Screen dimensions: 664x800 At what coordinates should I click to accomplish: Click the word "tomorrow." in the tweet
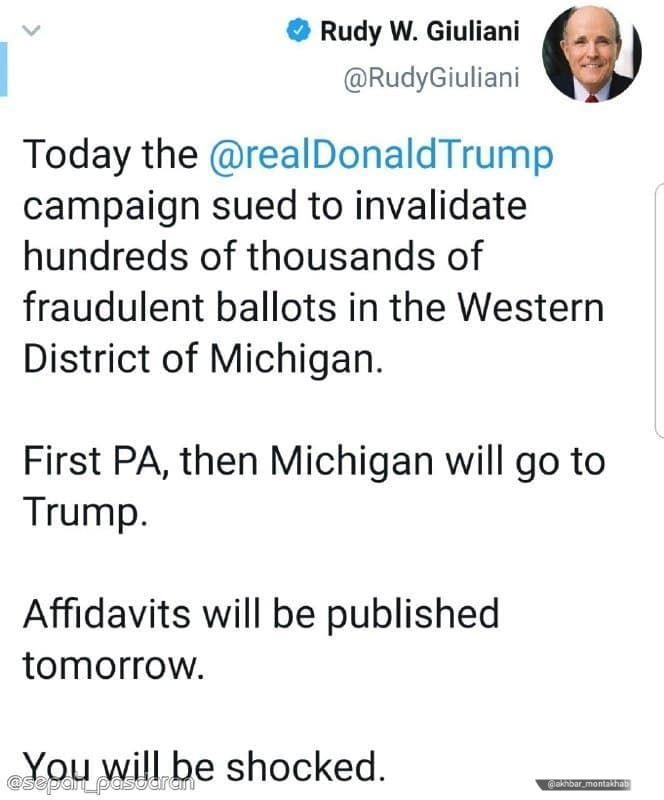tap(113, 664)
